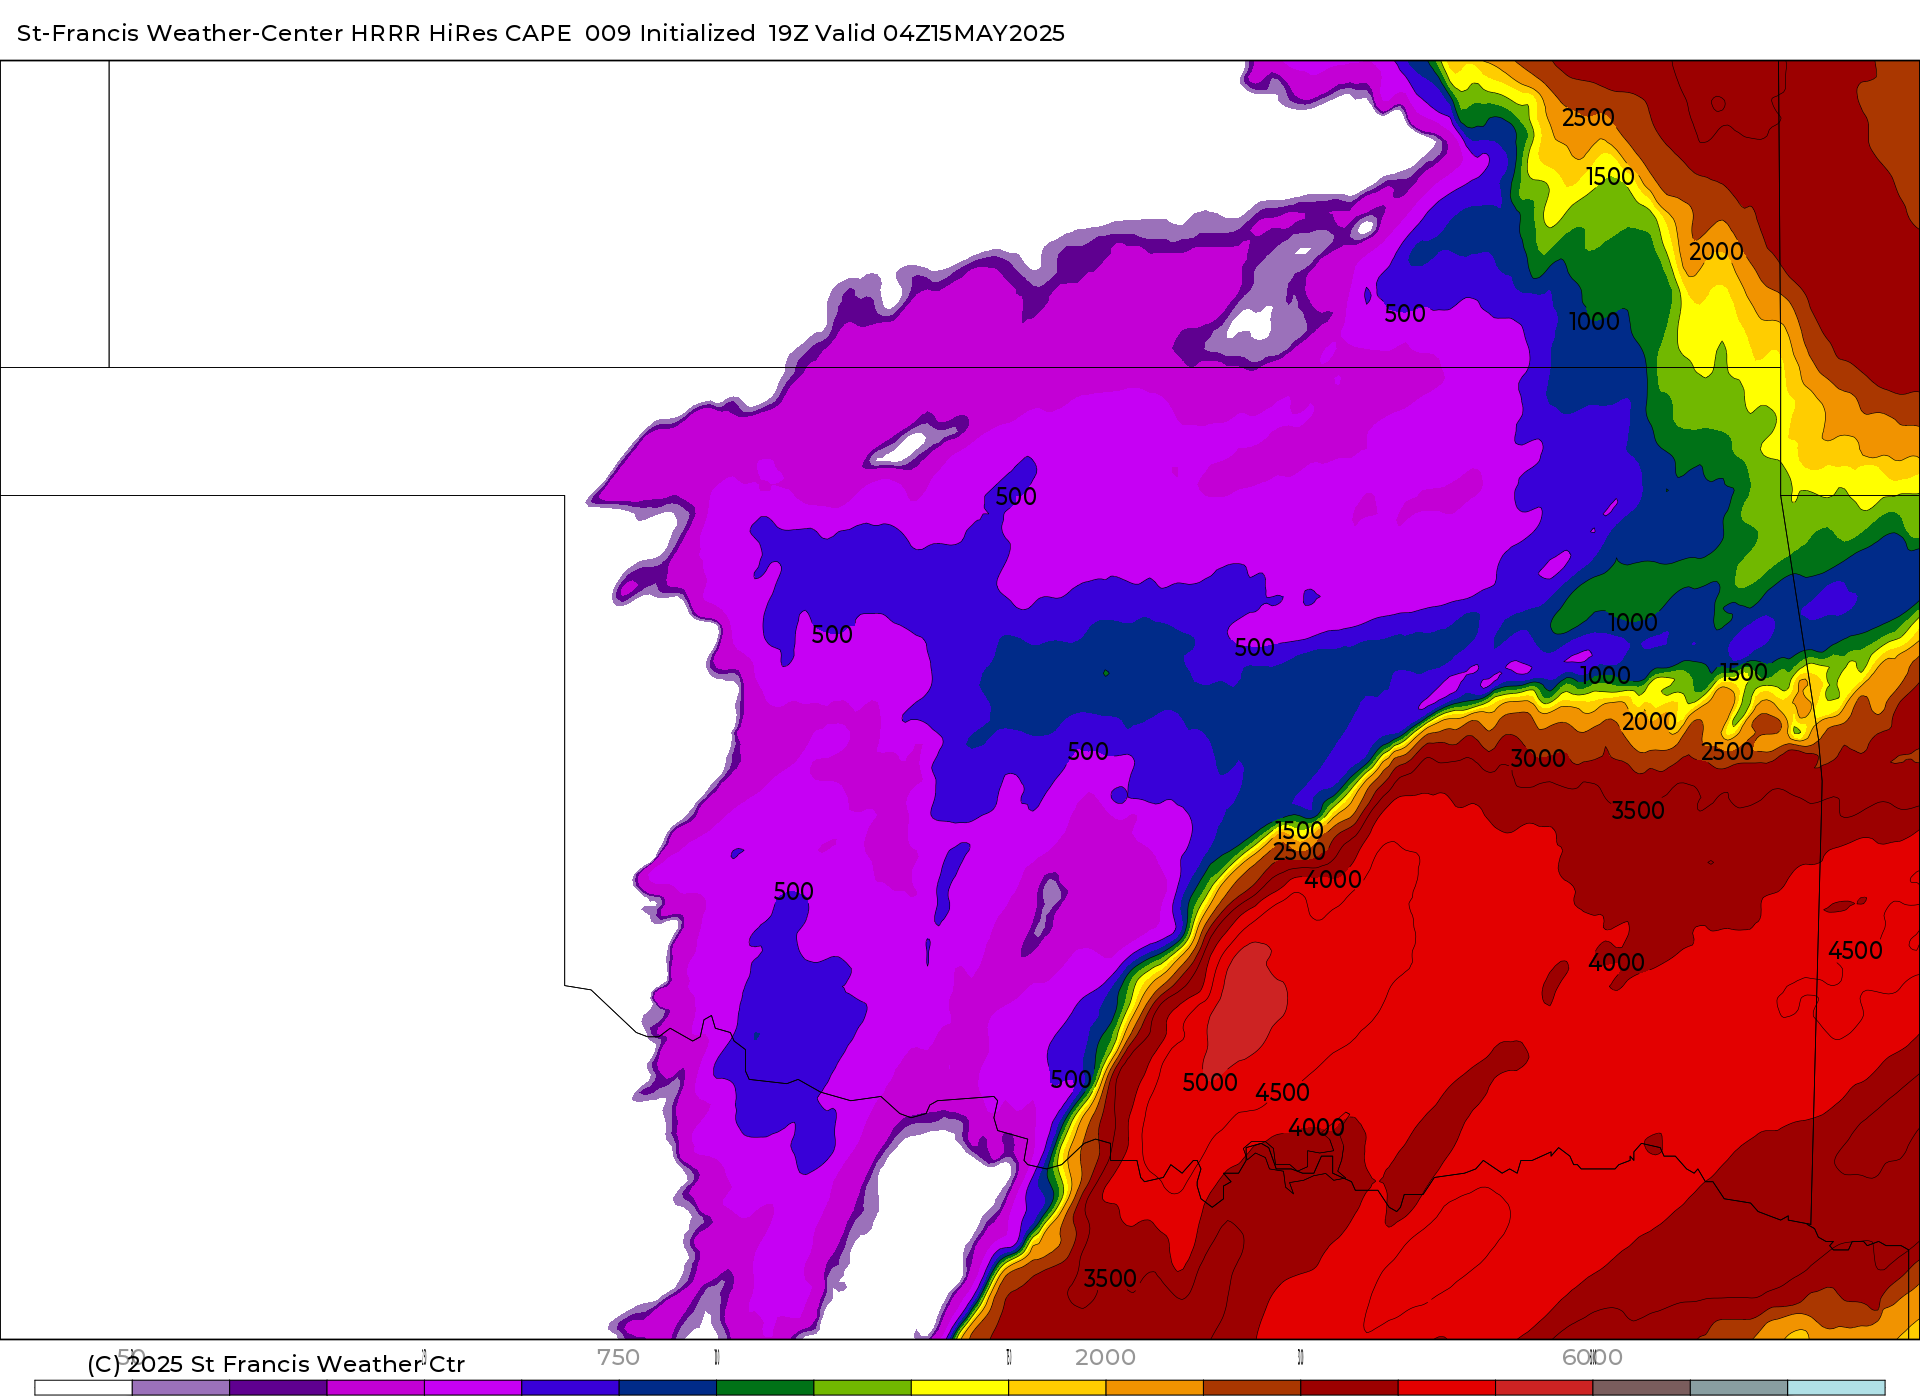
Task: Click the white color bar swatch
Action: pyautogui.click(x=83, y=1388)
